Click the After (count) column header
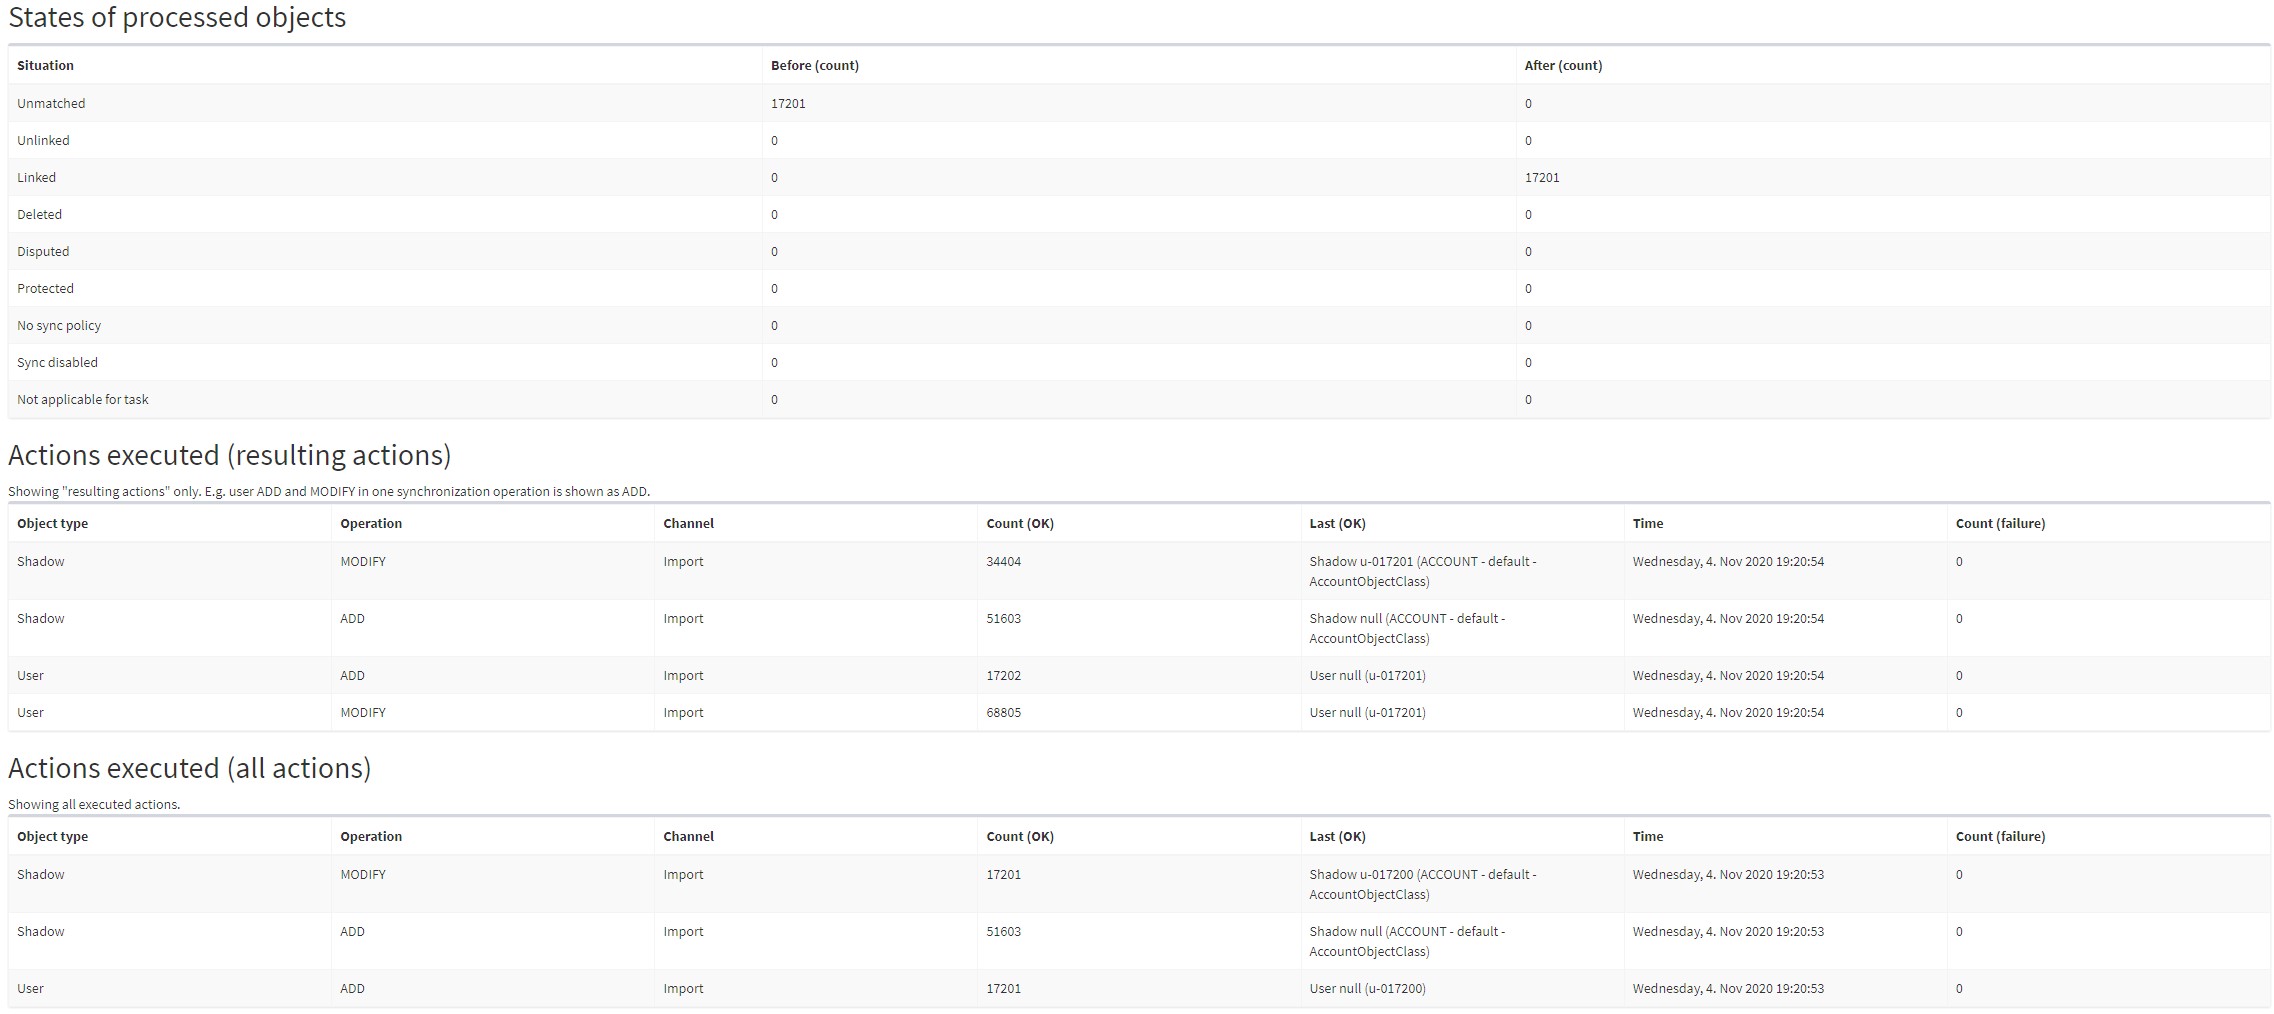2274x1014 pixels. pyautogui.click(x=1562, y=66)
